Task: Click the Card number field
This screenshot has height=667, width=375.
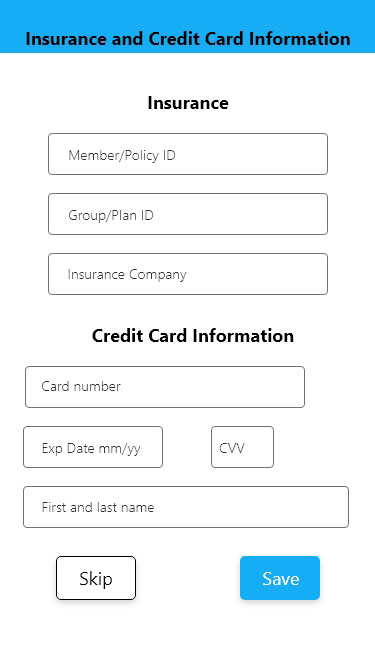Action: 165,387
